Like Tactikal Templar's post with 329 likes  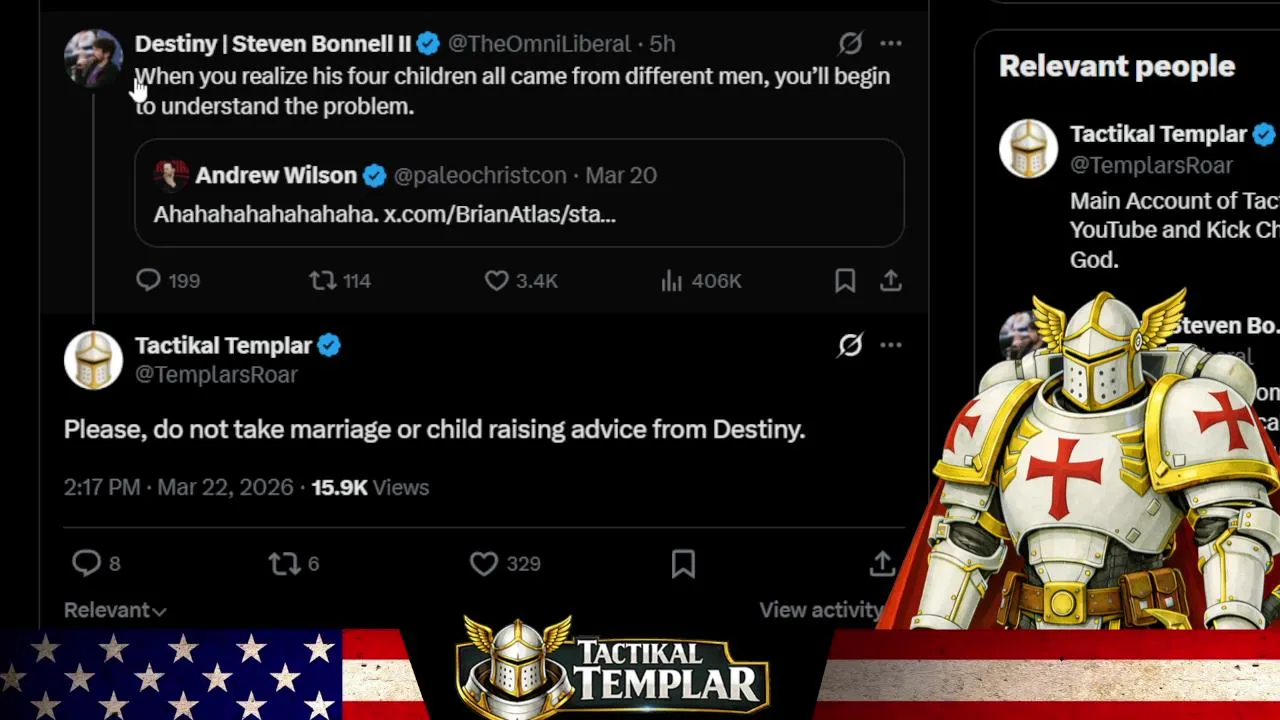pyautogui.click(x=505, y=564)
